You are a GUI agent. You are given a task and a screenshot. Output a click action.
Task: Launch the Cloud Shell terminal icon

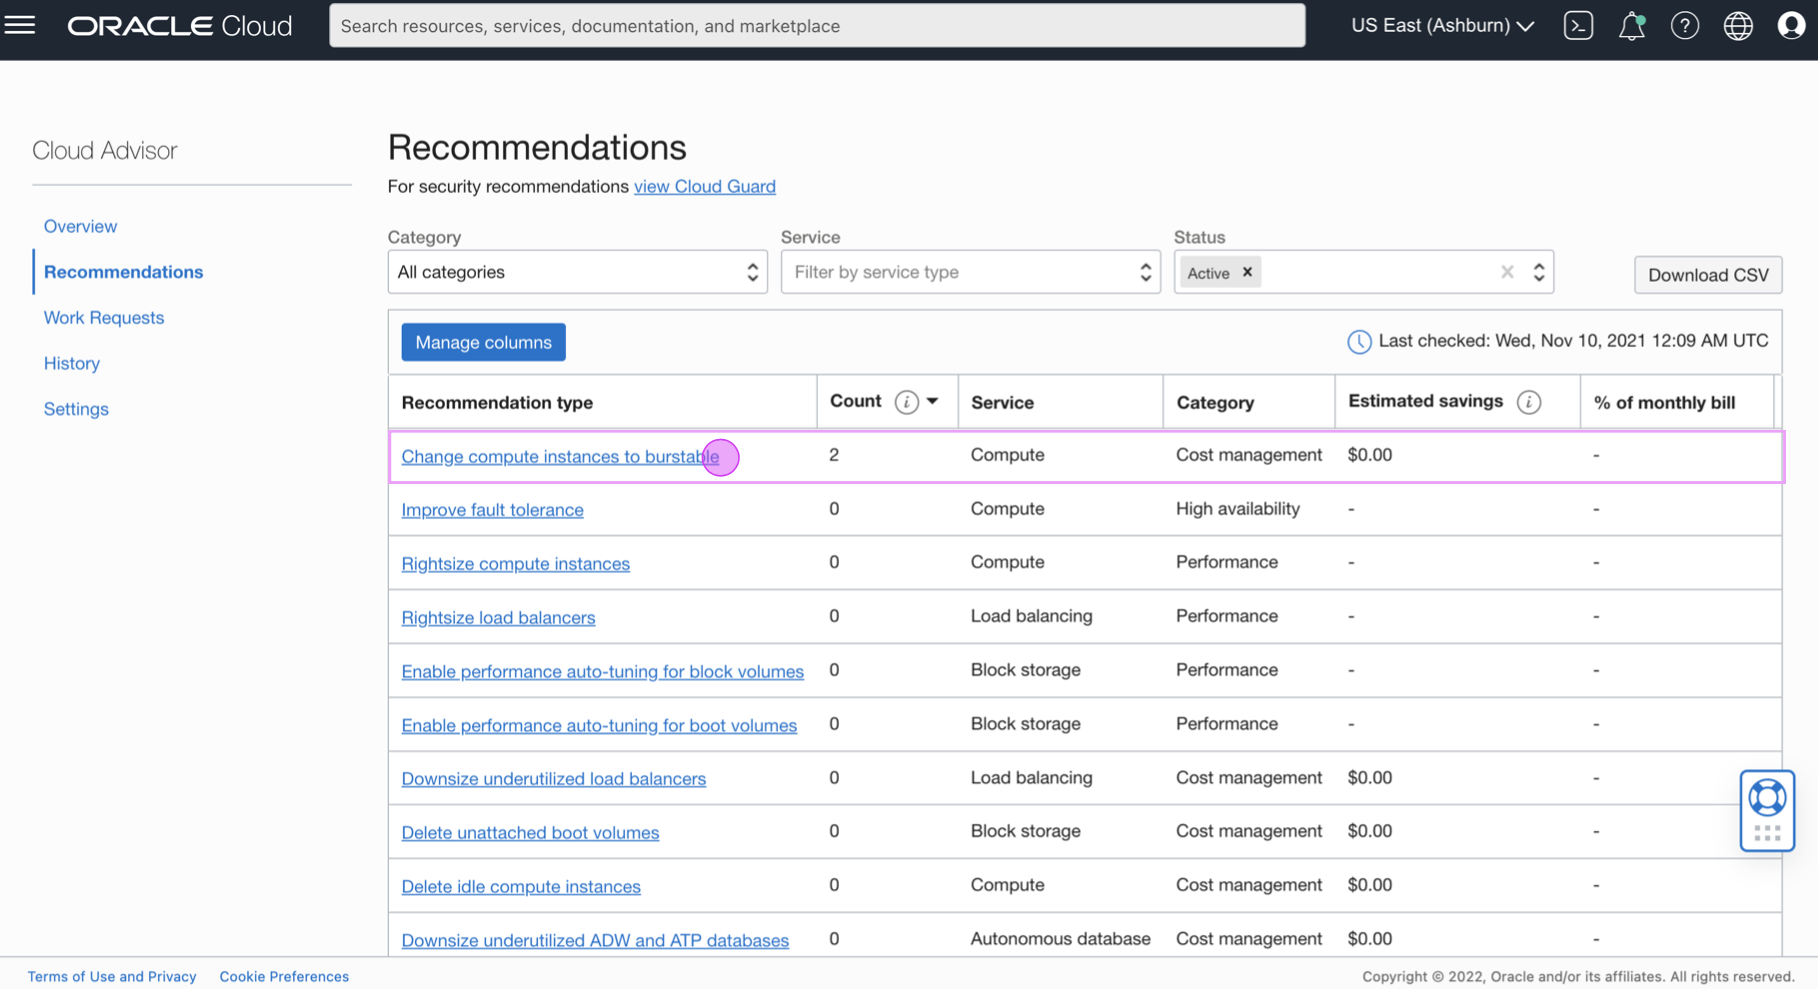tap(1578, 25)
